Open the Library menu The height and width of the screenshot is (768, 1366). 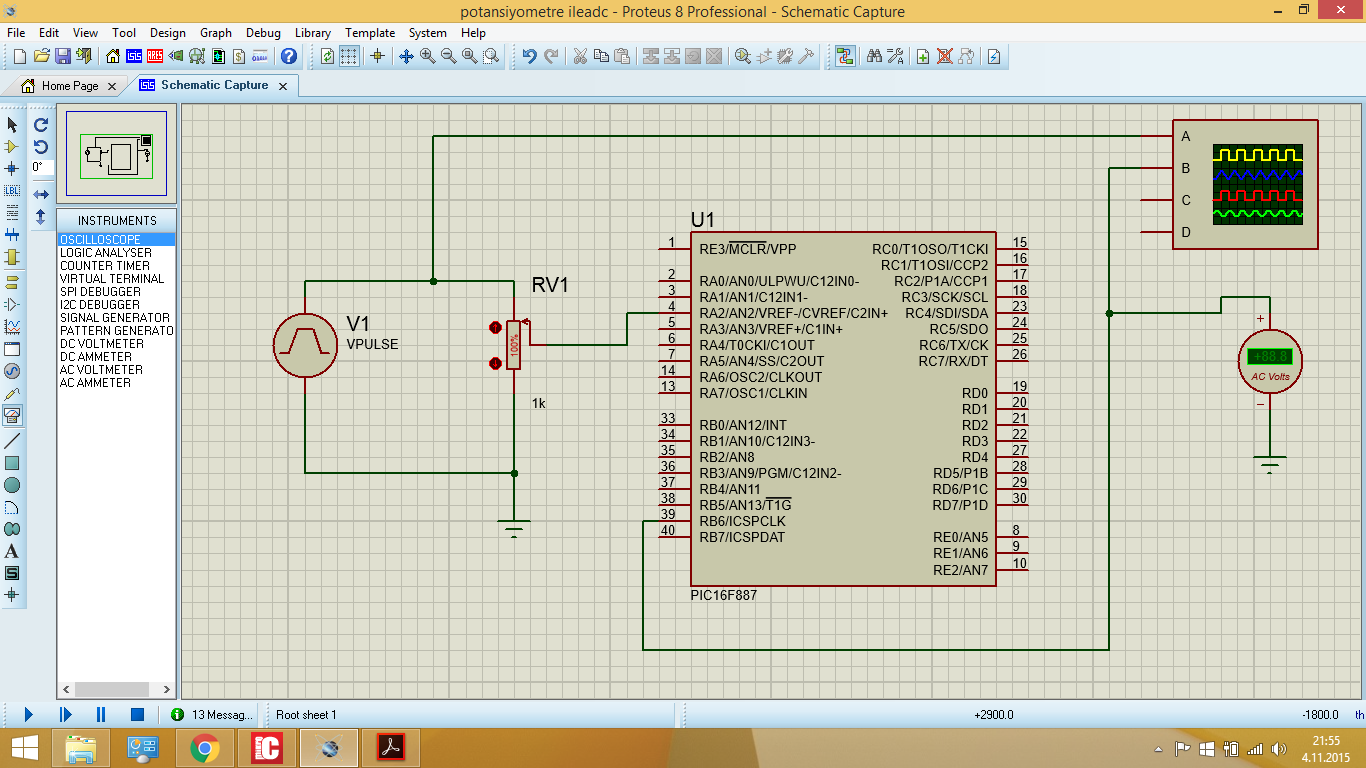(312, 33)
